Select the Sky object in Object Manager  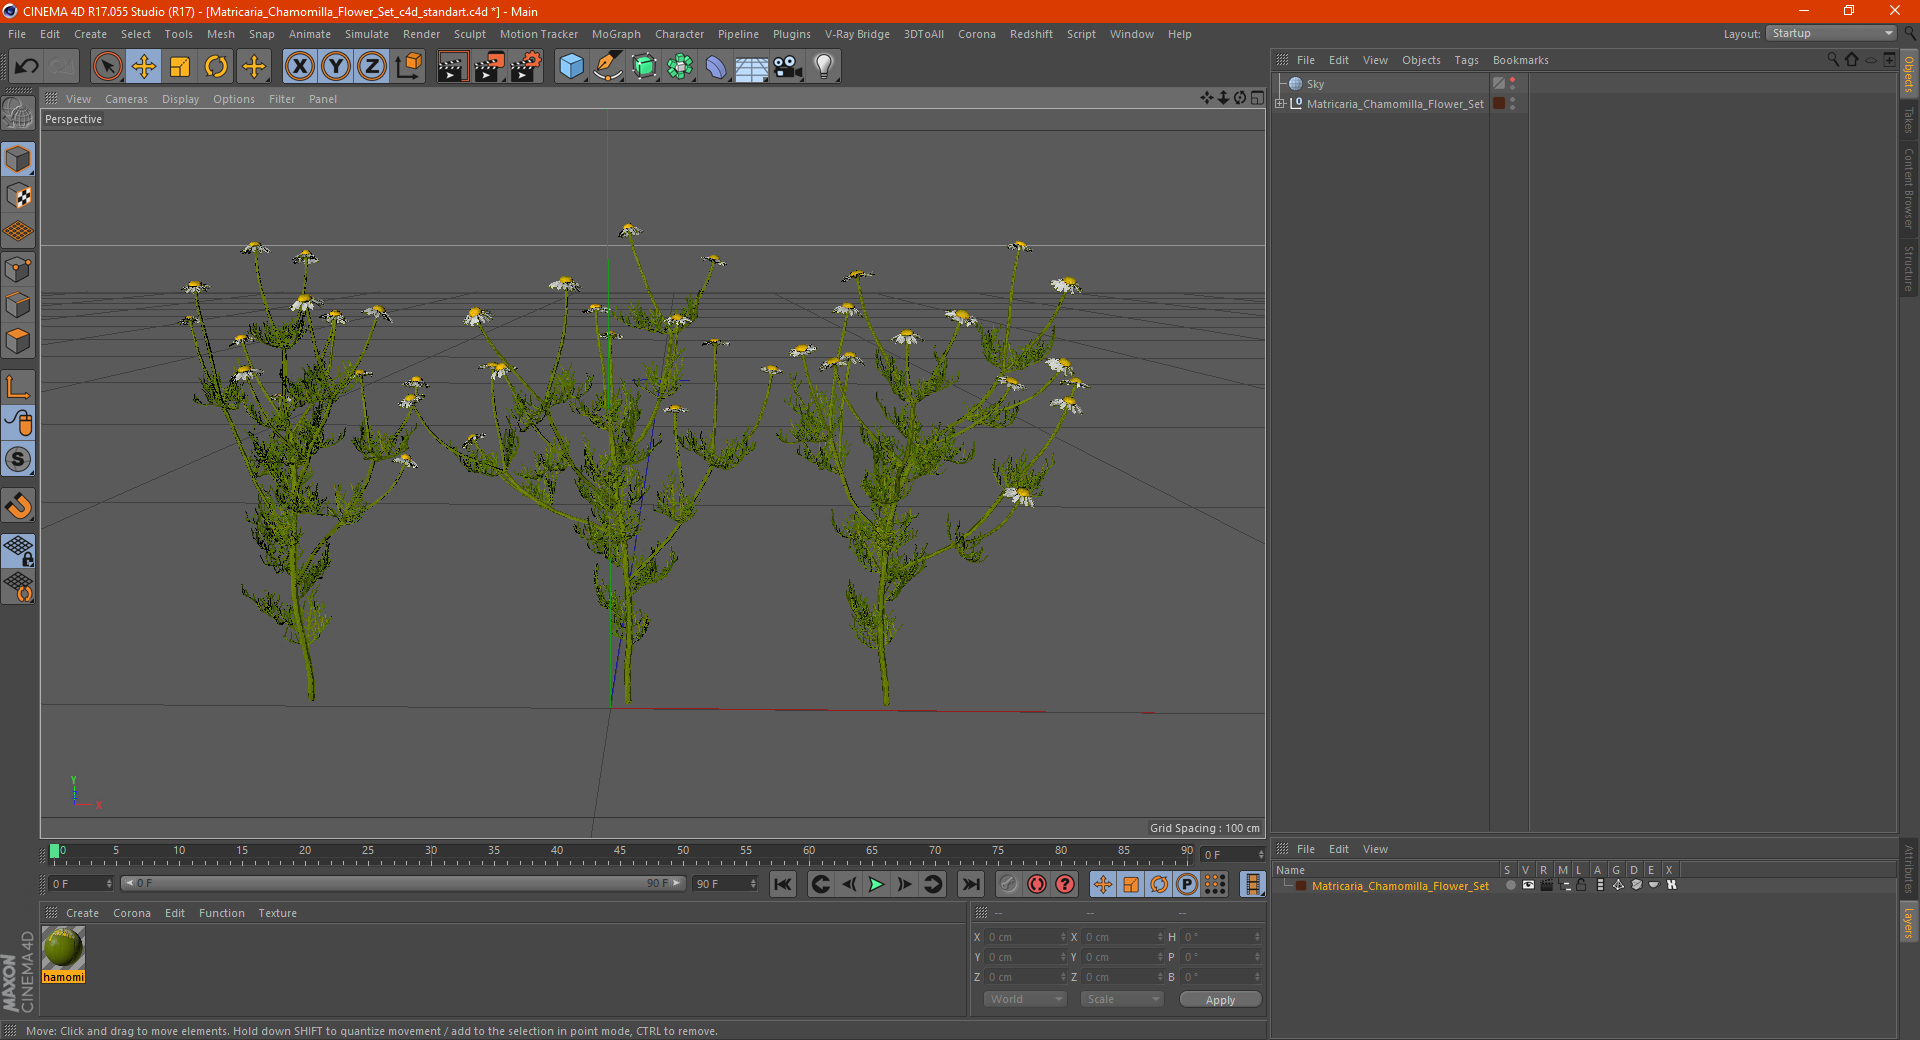coord(1315,84)
